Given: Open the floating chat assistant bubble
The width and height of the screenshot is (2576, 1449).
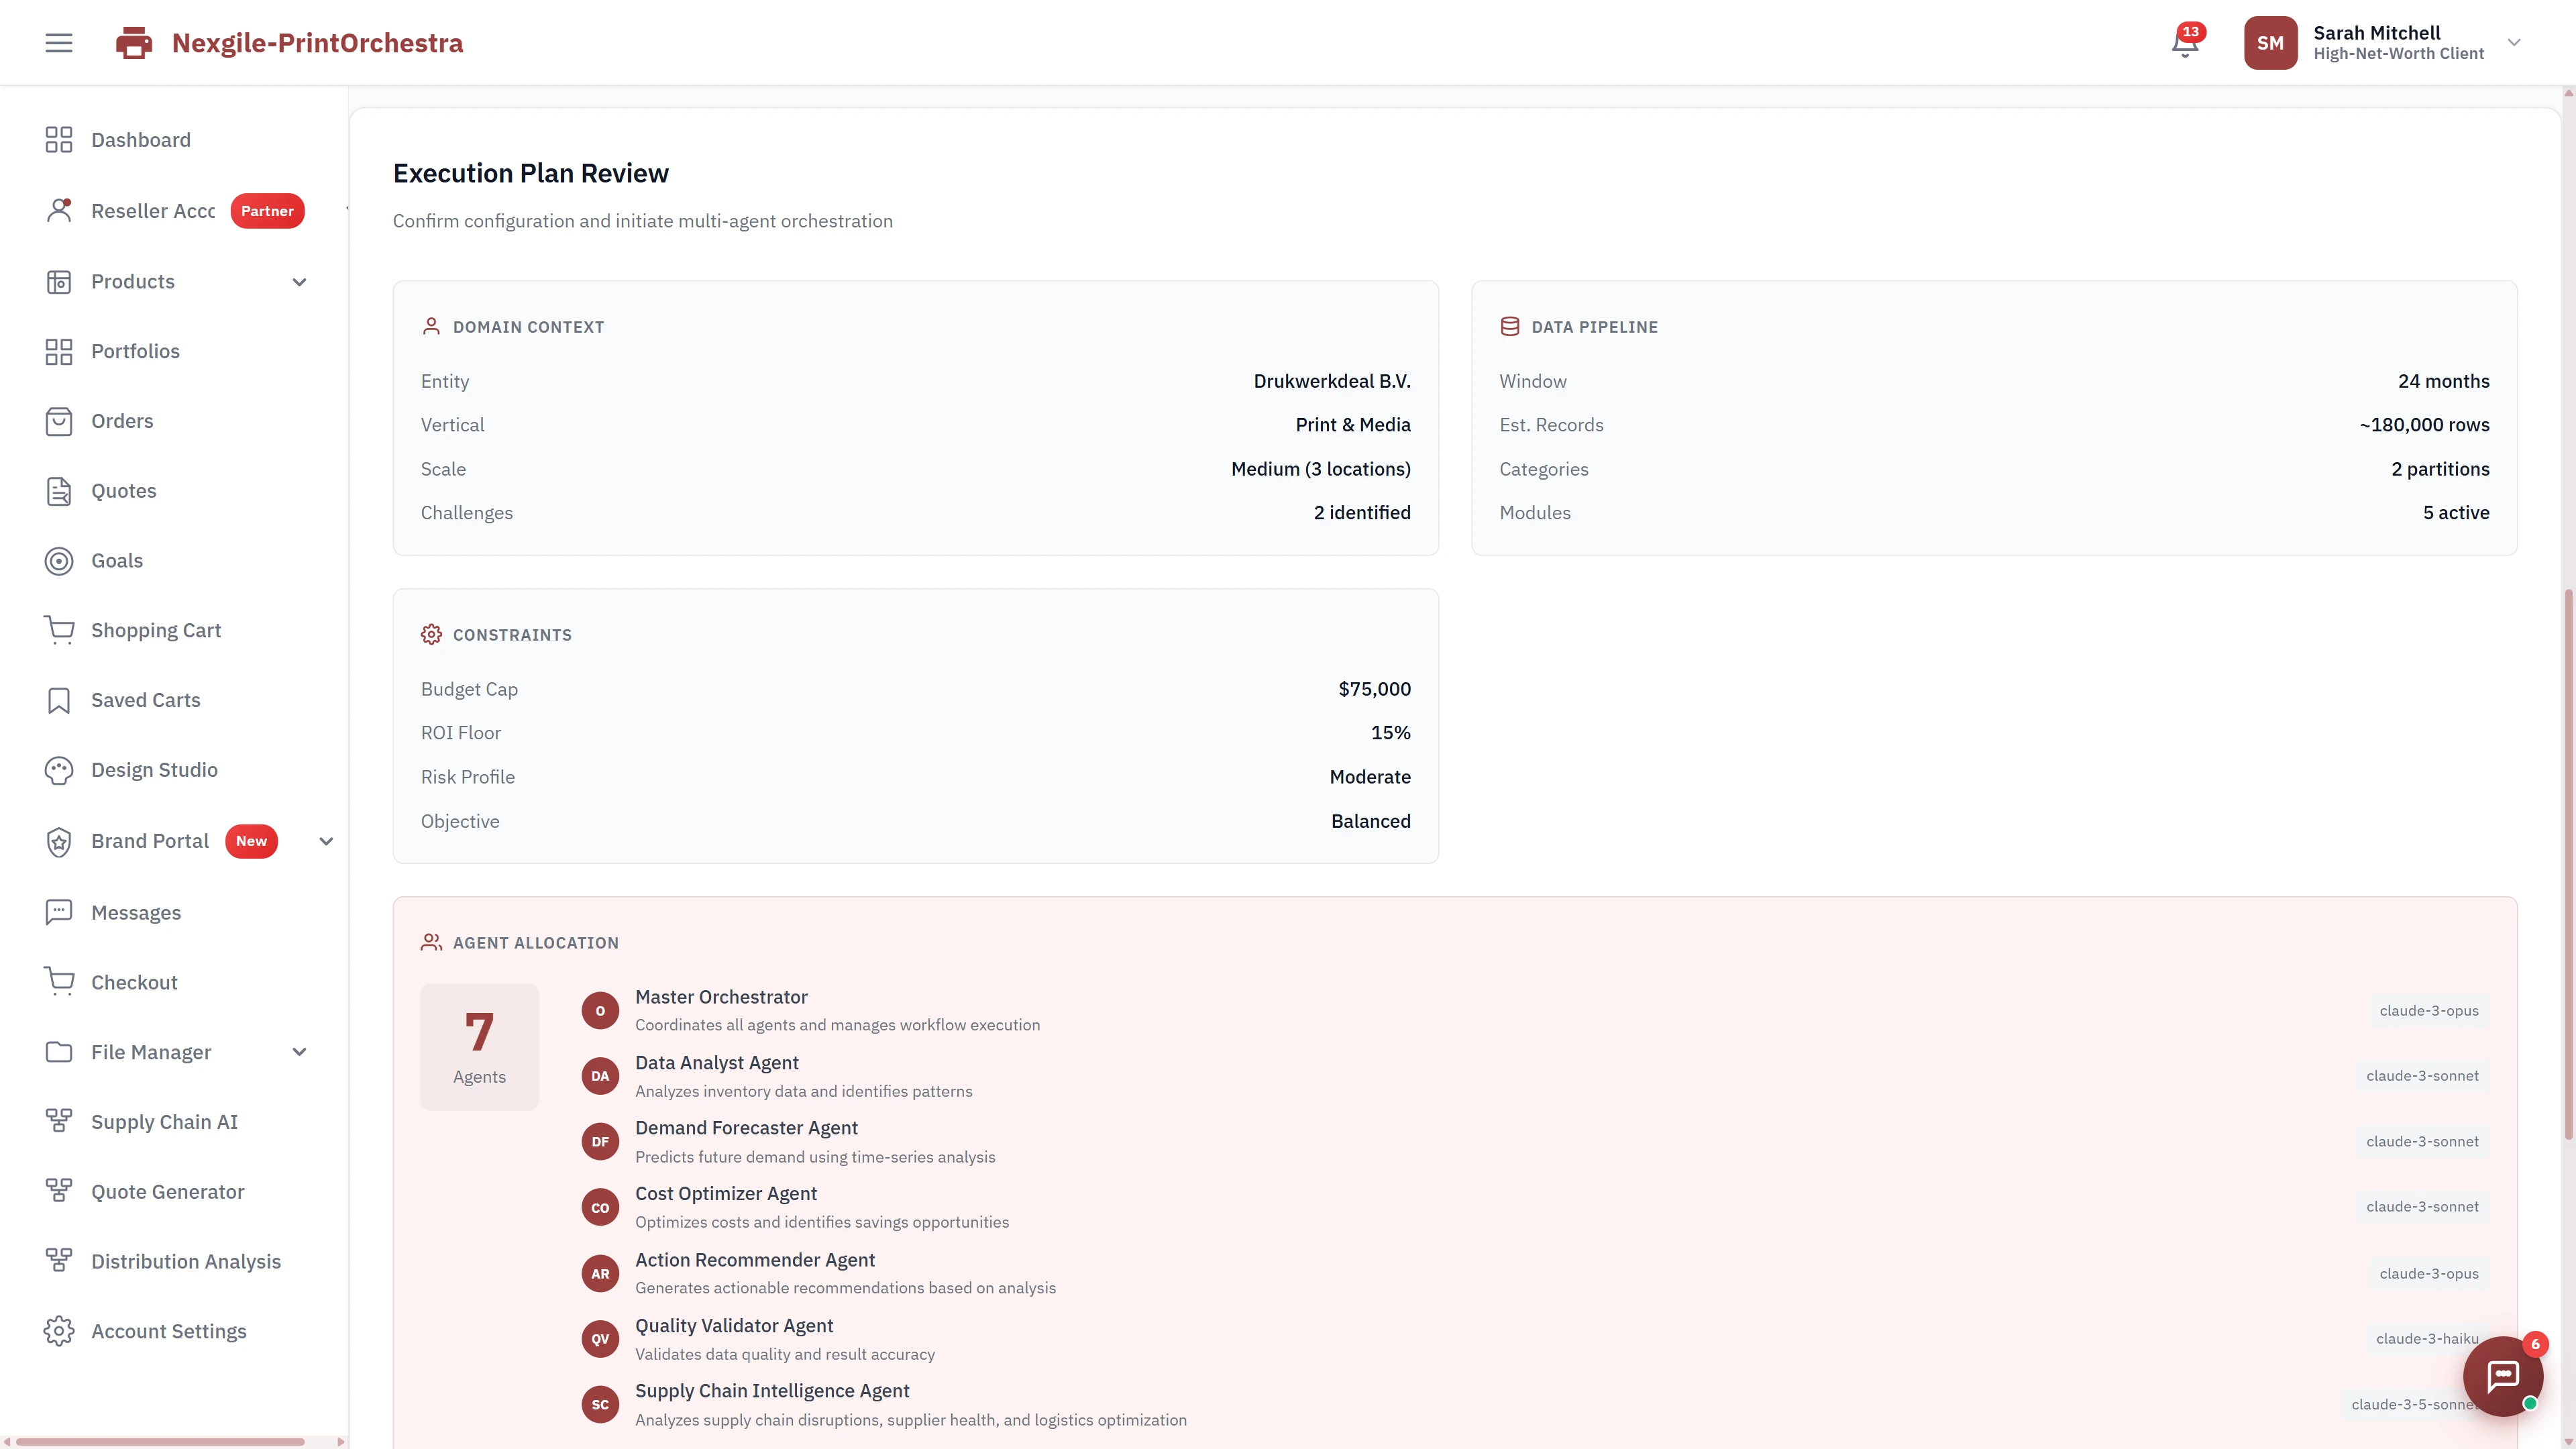Looking at the screenshot, I should pos(2503,1376).
